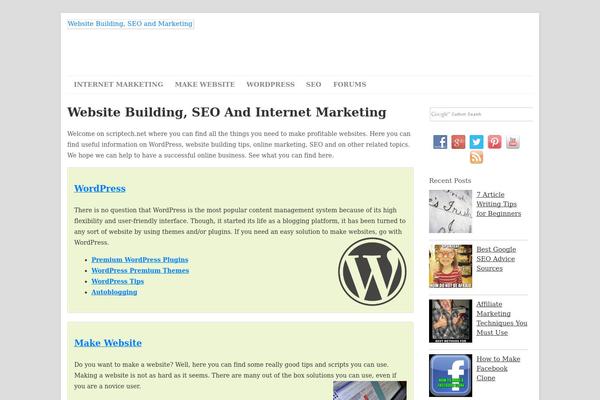
Task: Open the Google Plus social icon
Action: [458, 142]
